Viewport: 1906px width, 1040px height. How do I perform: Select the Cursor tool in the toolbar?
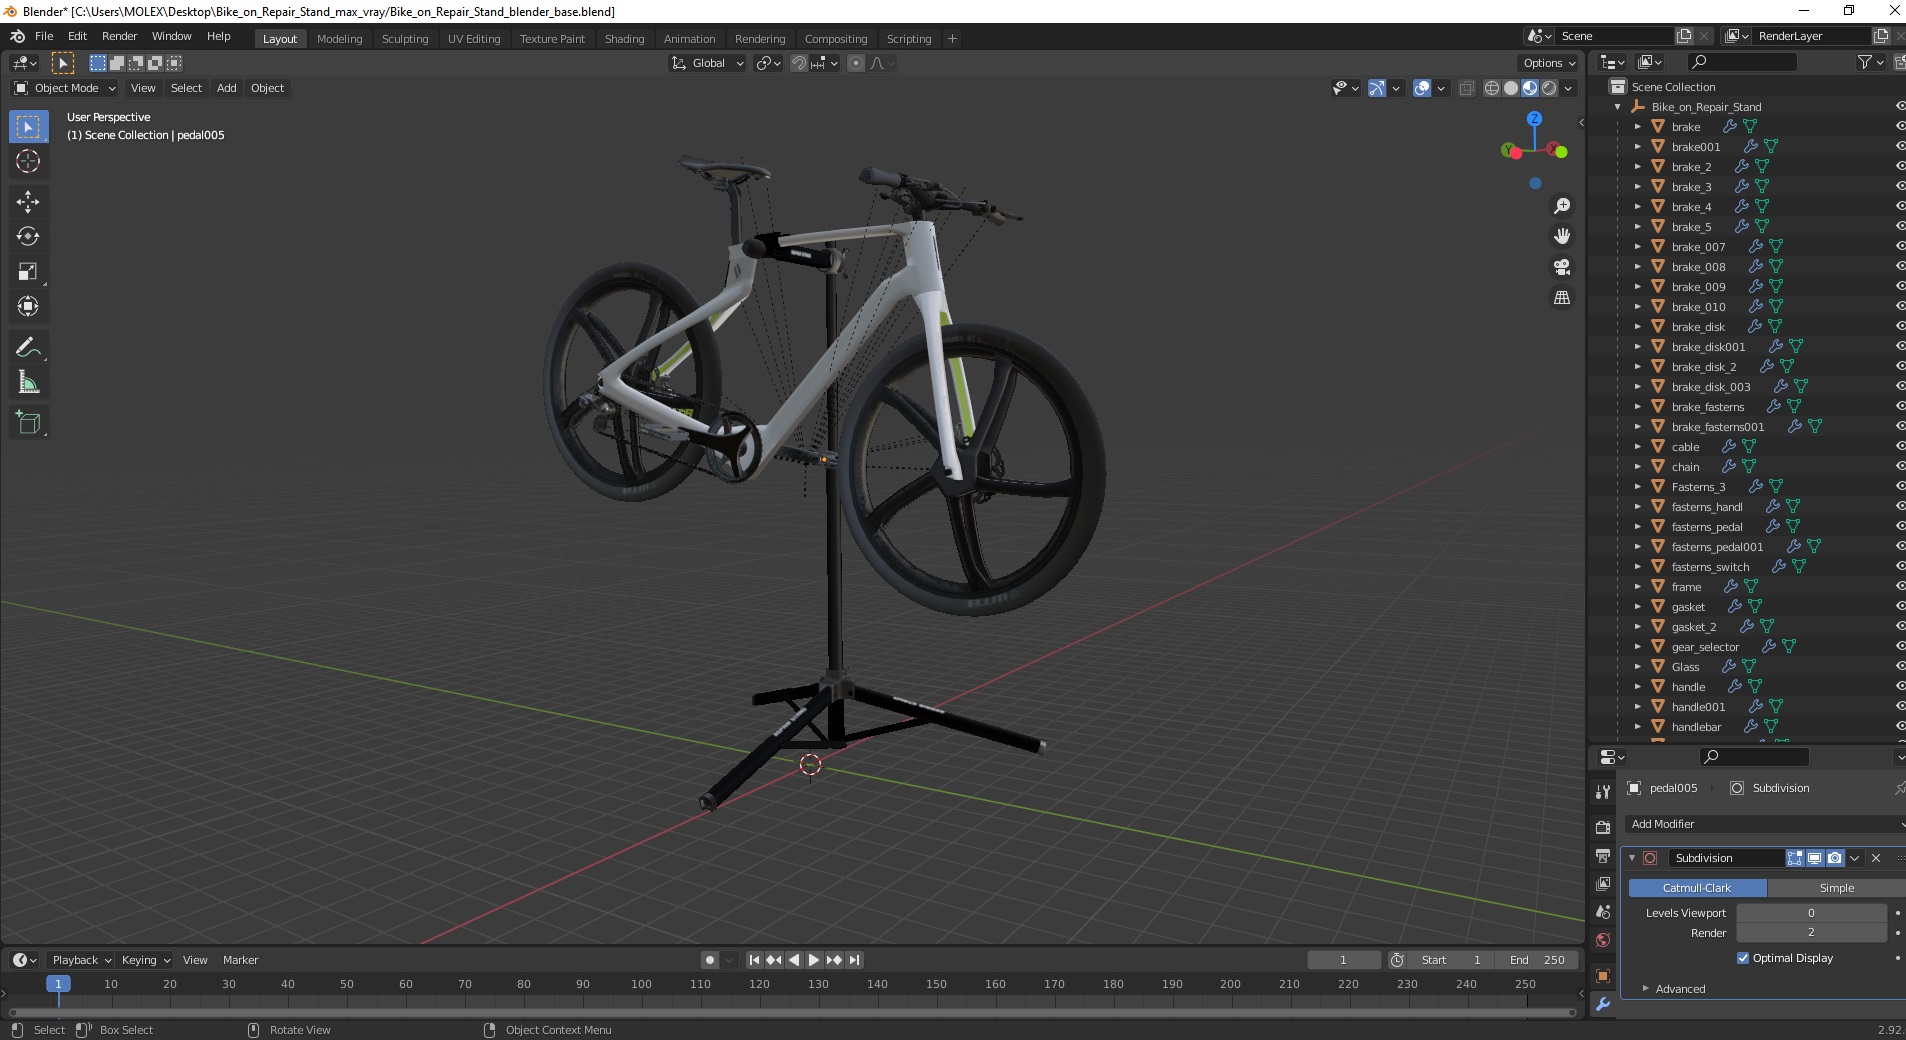pyautogui.click(x=28, y=161)
